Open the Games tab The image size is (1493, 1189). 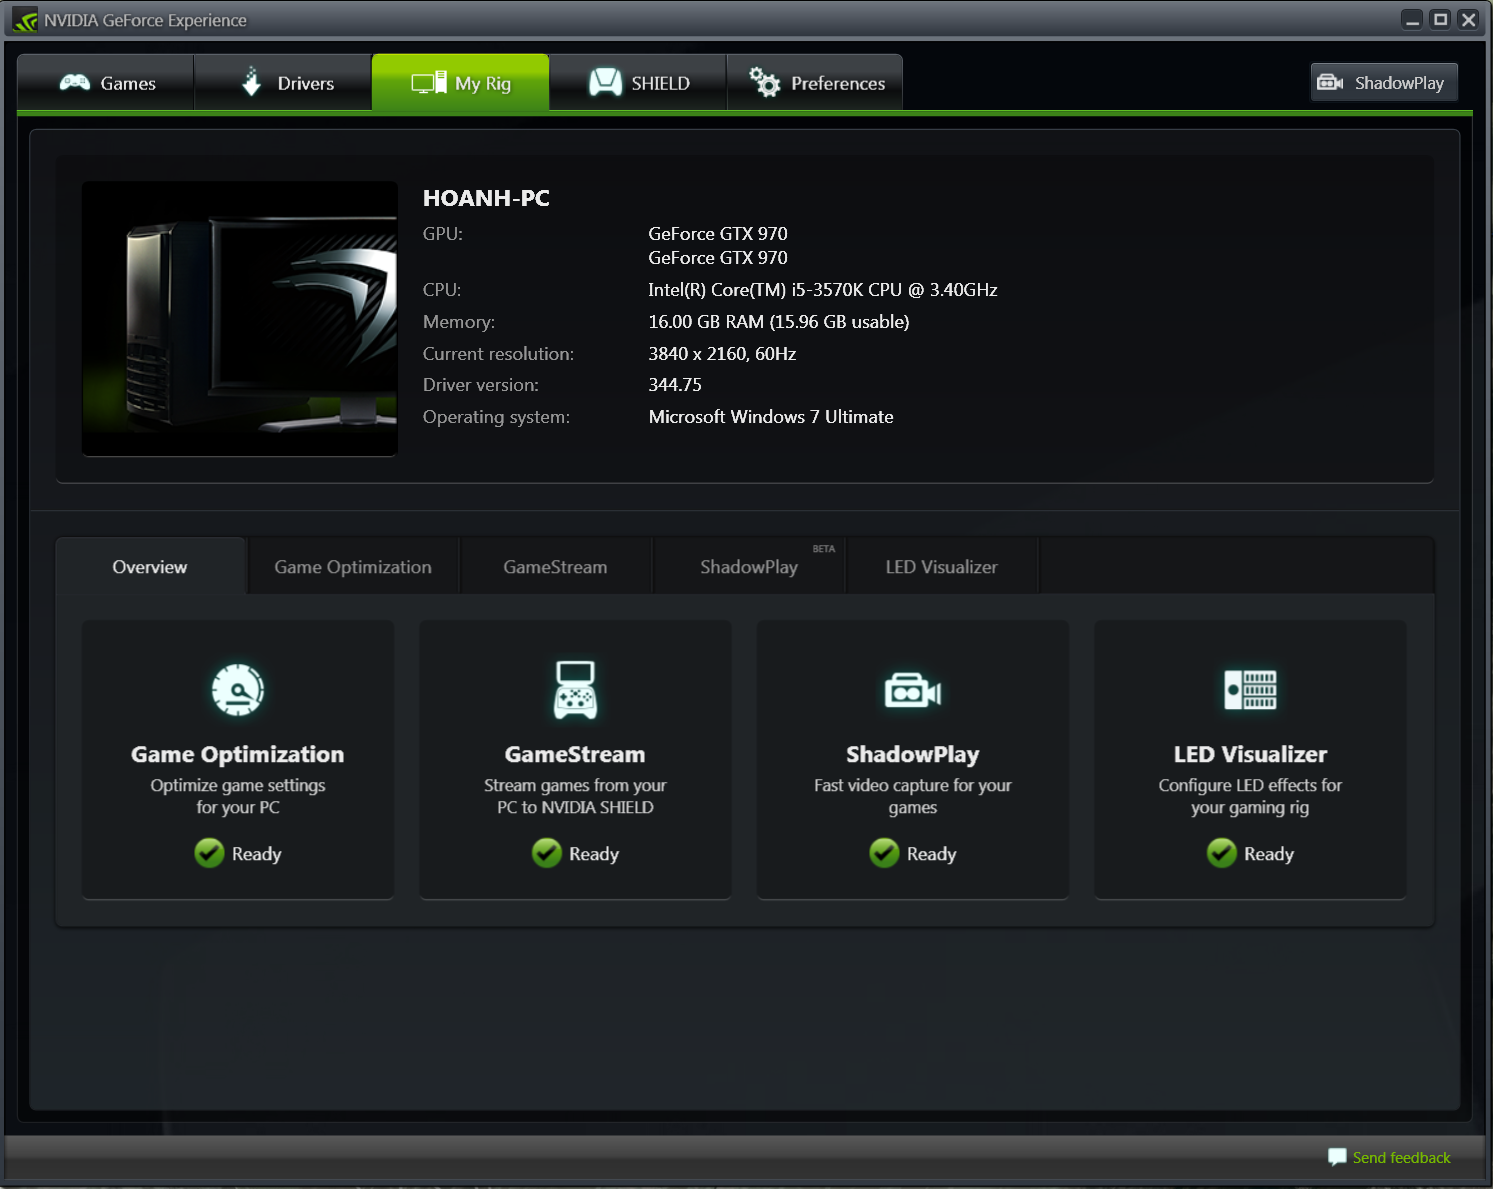click(106, 83)
